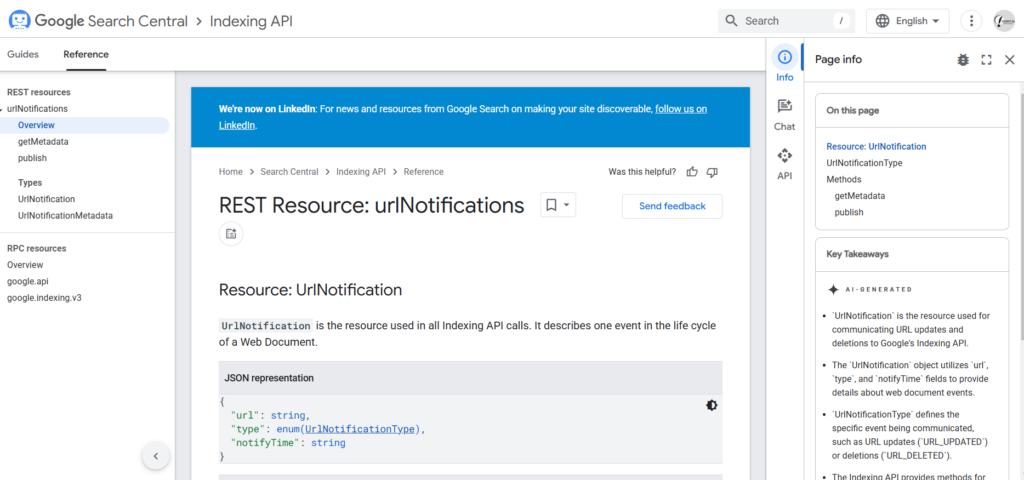The height and width of the screenshot is (480, 1024).
Task: Collapse the urlNotifications tree section
Action: click(x=3, y=109)
